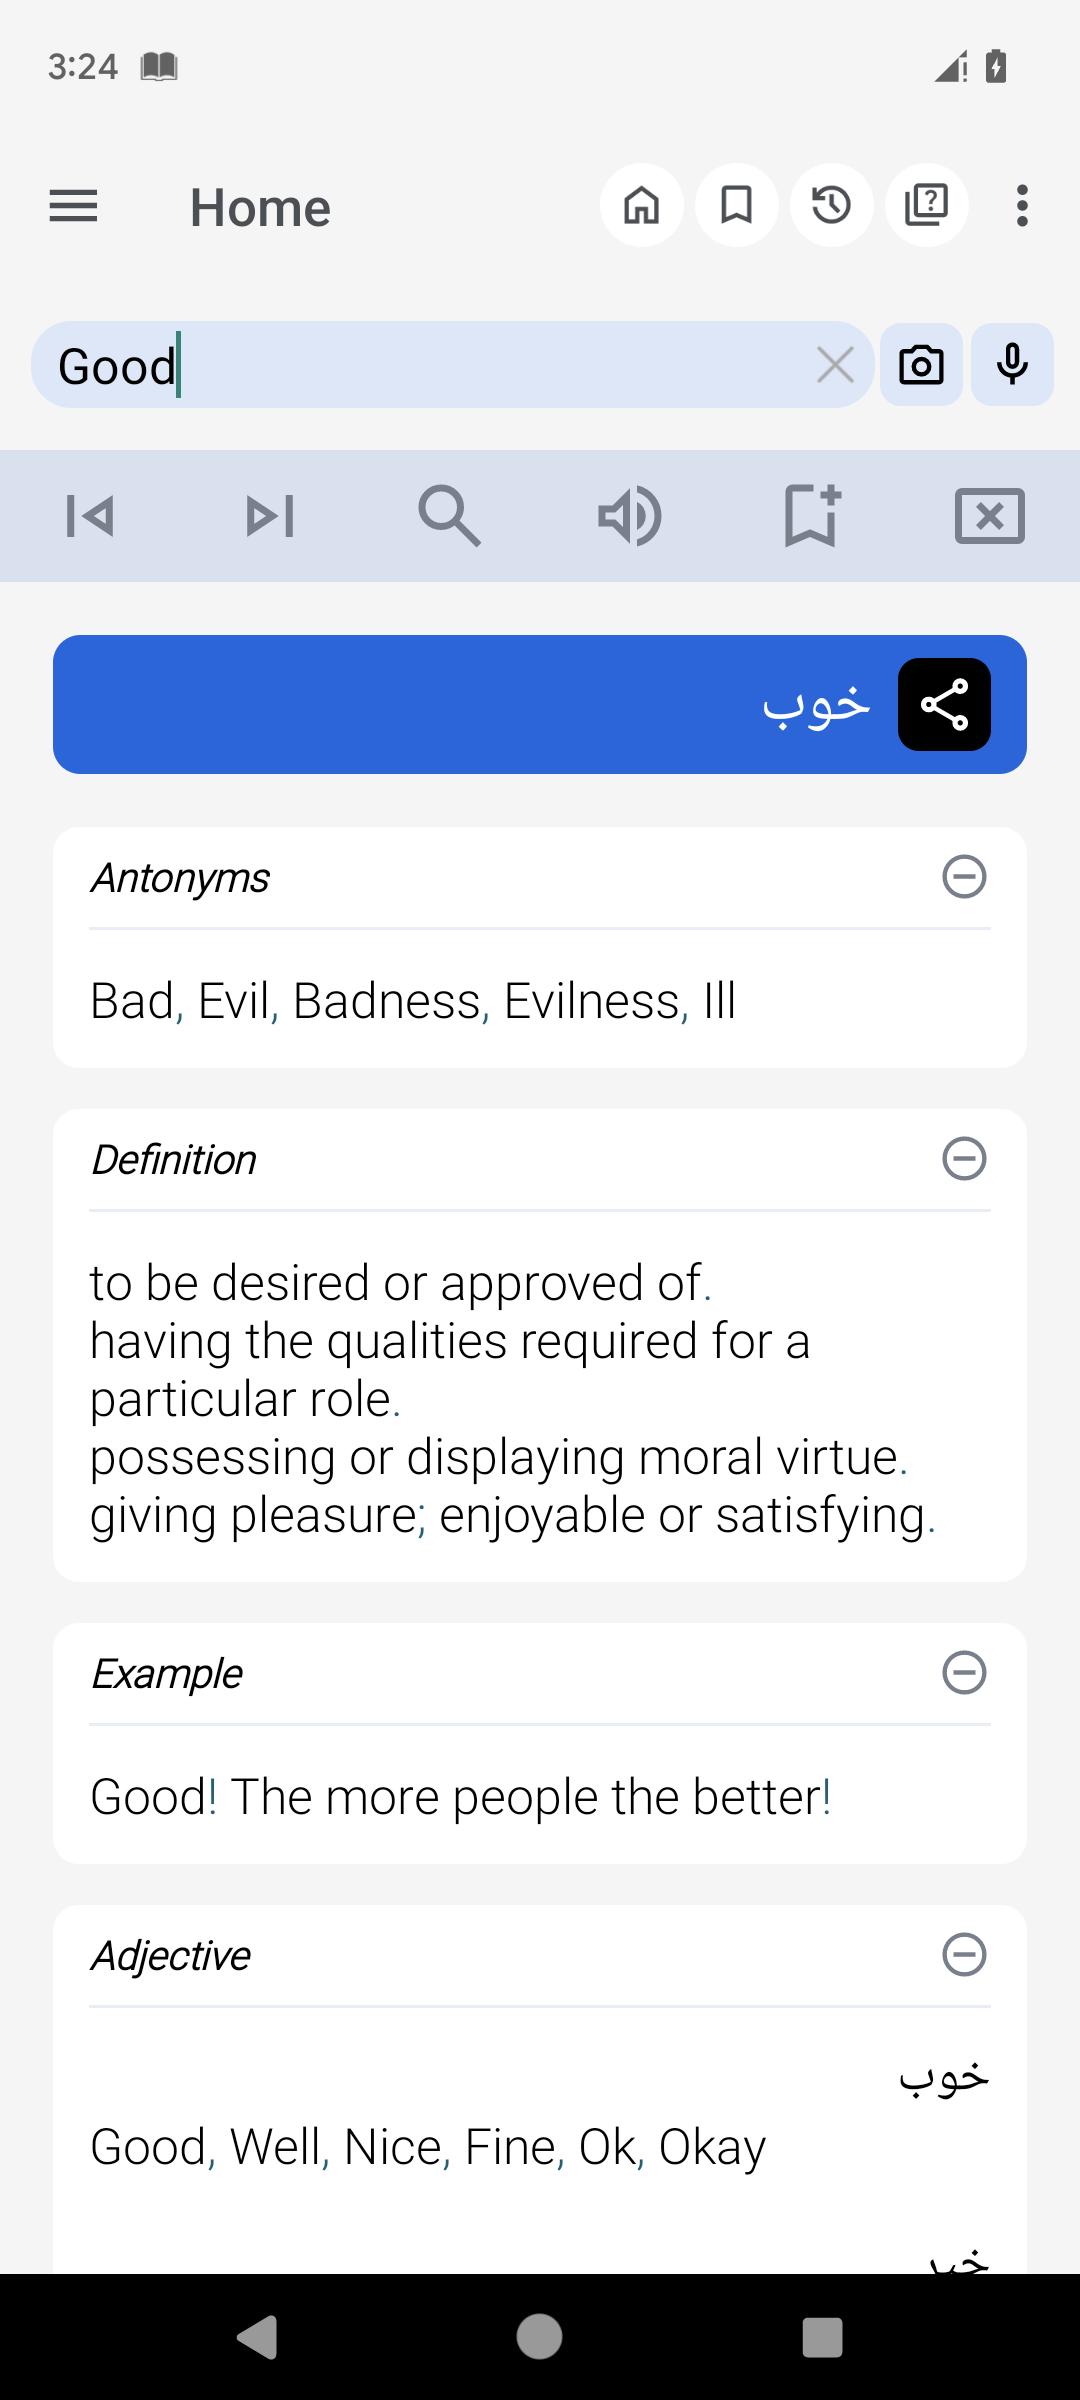
Task: Add word to bookmarks
Action: point(811,514)
